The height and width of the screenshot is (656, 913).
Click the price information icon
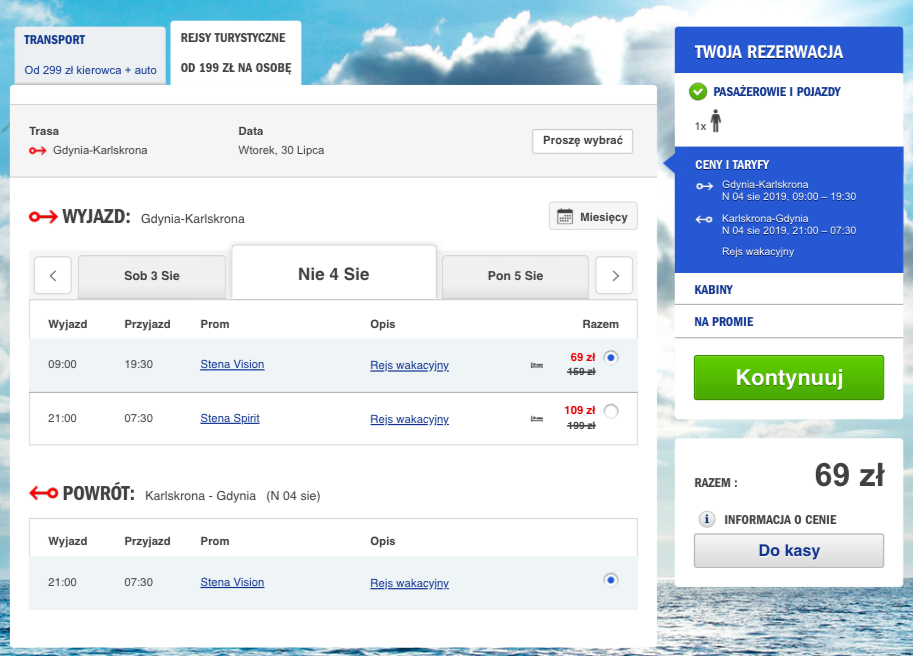click(707, 520)
